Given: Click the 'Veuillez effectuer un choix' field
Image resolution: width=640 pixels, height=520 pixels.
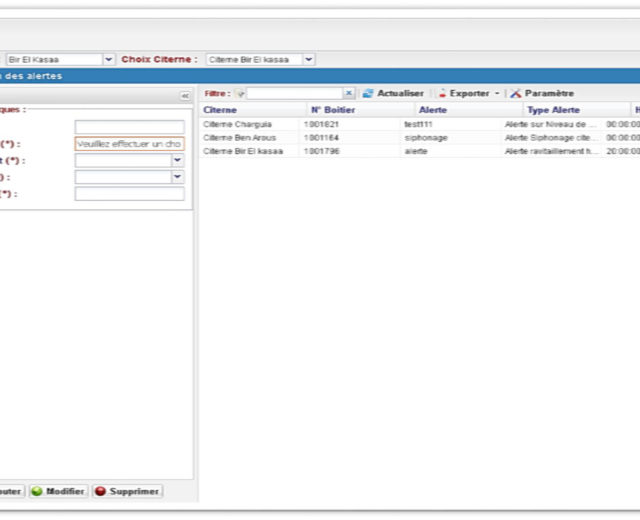Looking at the screenshot, I should click(129, 144).
